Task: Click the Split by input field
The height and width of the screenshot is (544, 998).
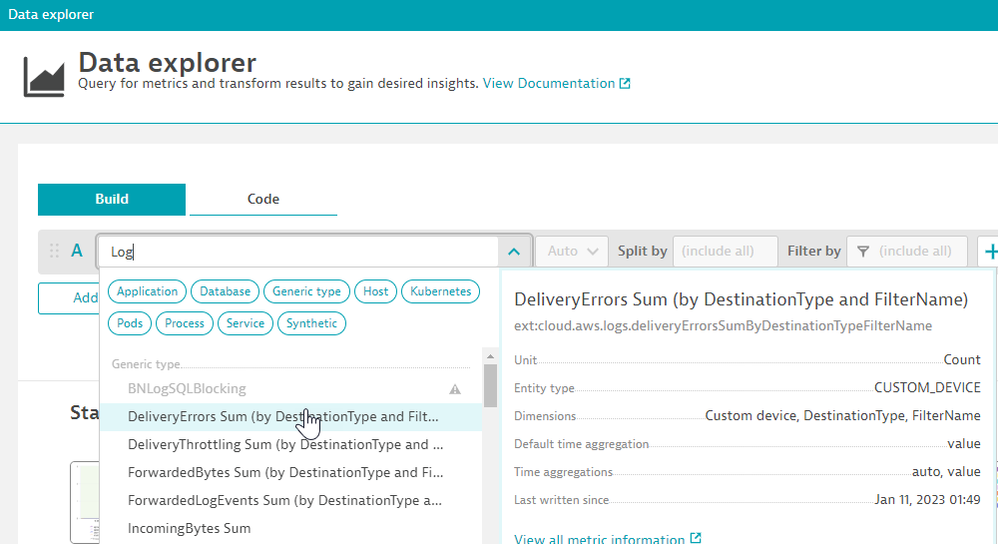Action: (725, 251)
